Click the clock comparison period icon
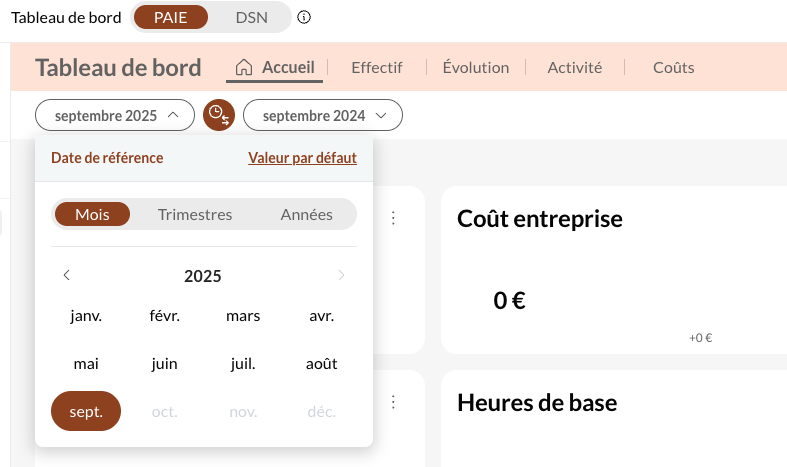 pyautogui.click(x=218, y=116)
